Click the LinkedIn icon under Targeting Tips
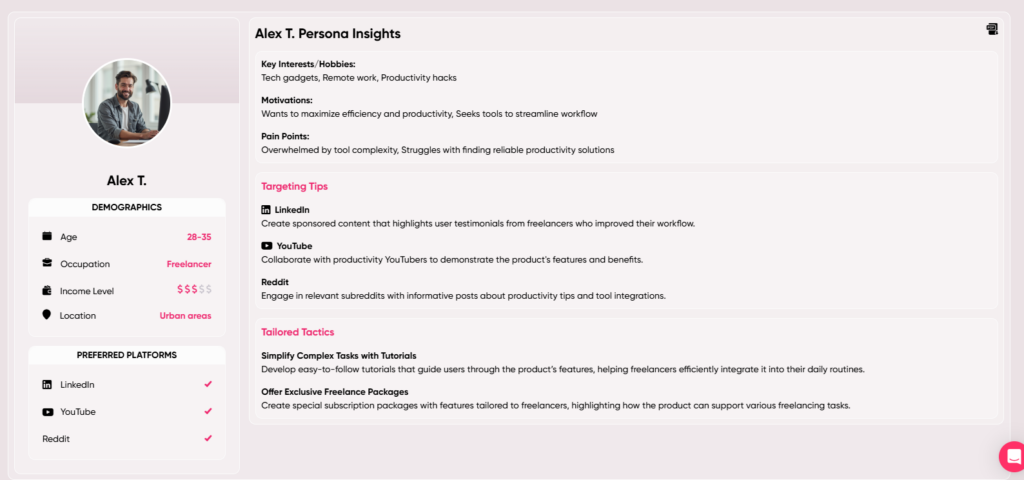 266,210
